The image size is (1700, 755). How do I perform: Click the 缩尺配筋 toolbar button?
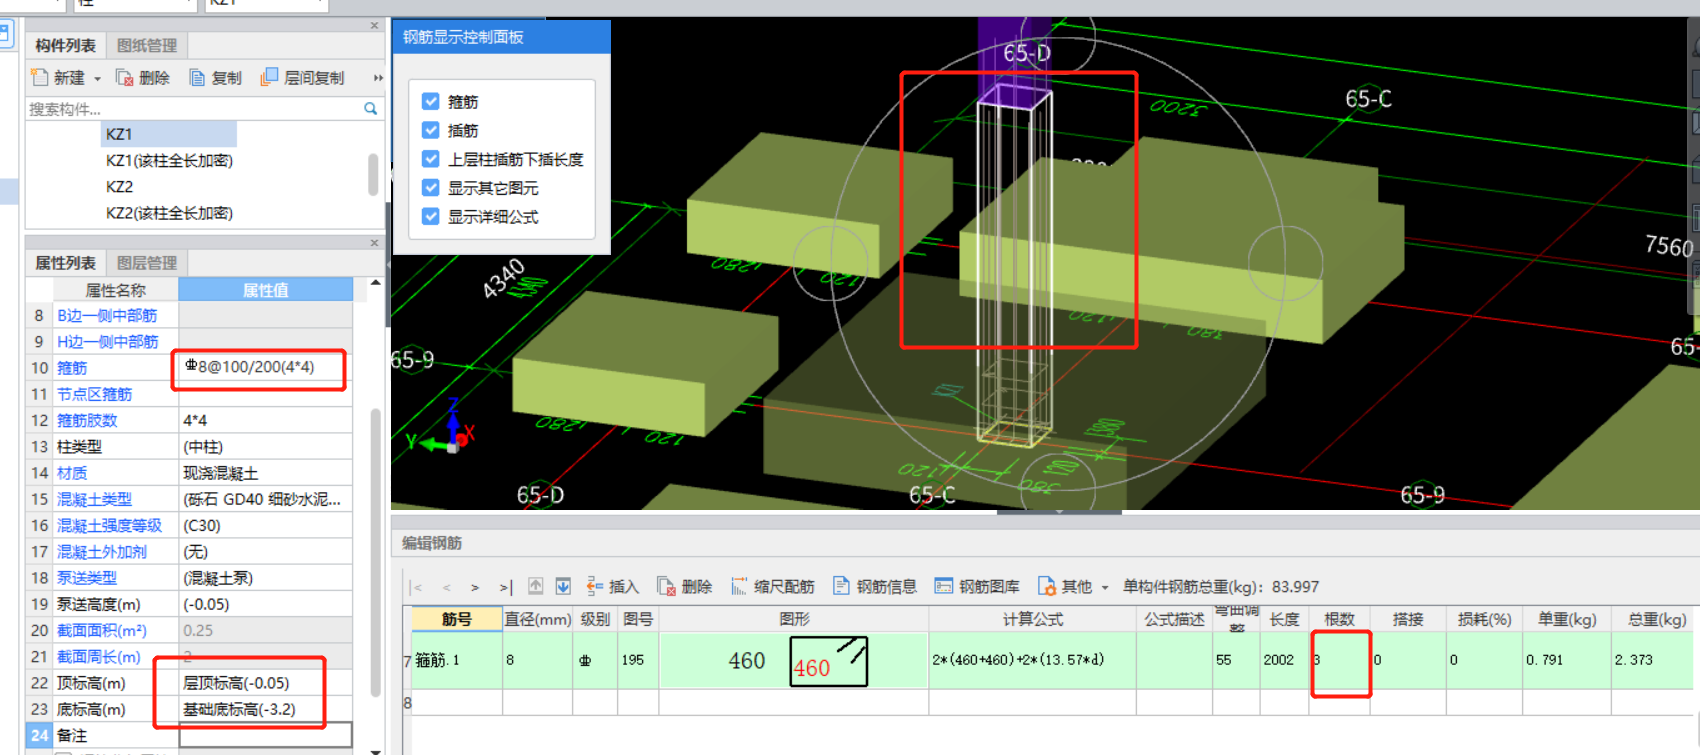(772, 586)
